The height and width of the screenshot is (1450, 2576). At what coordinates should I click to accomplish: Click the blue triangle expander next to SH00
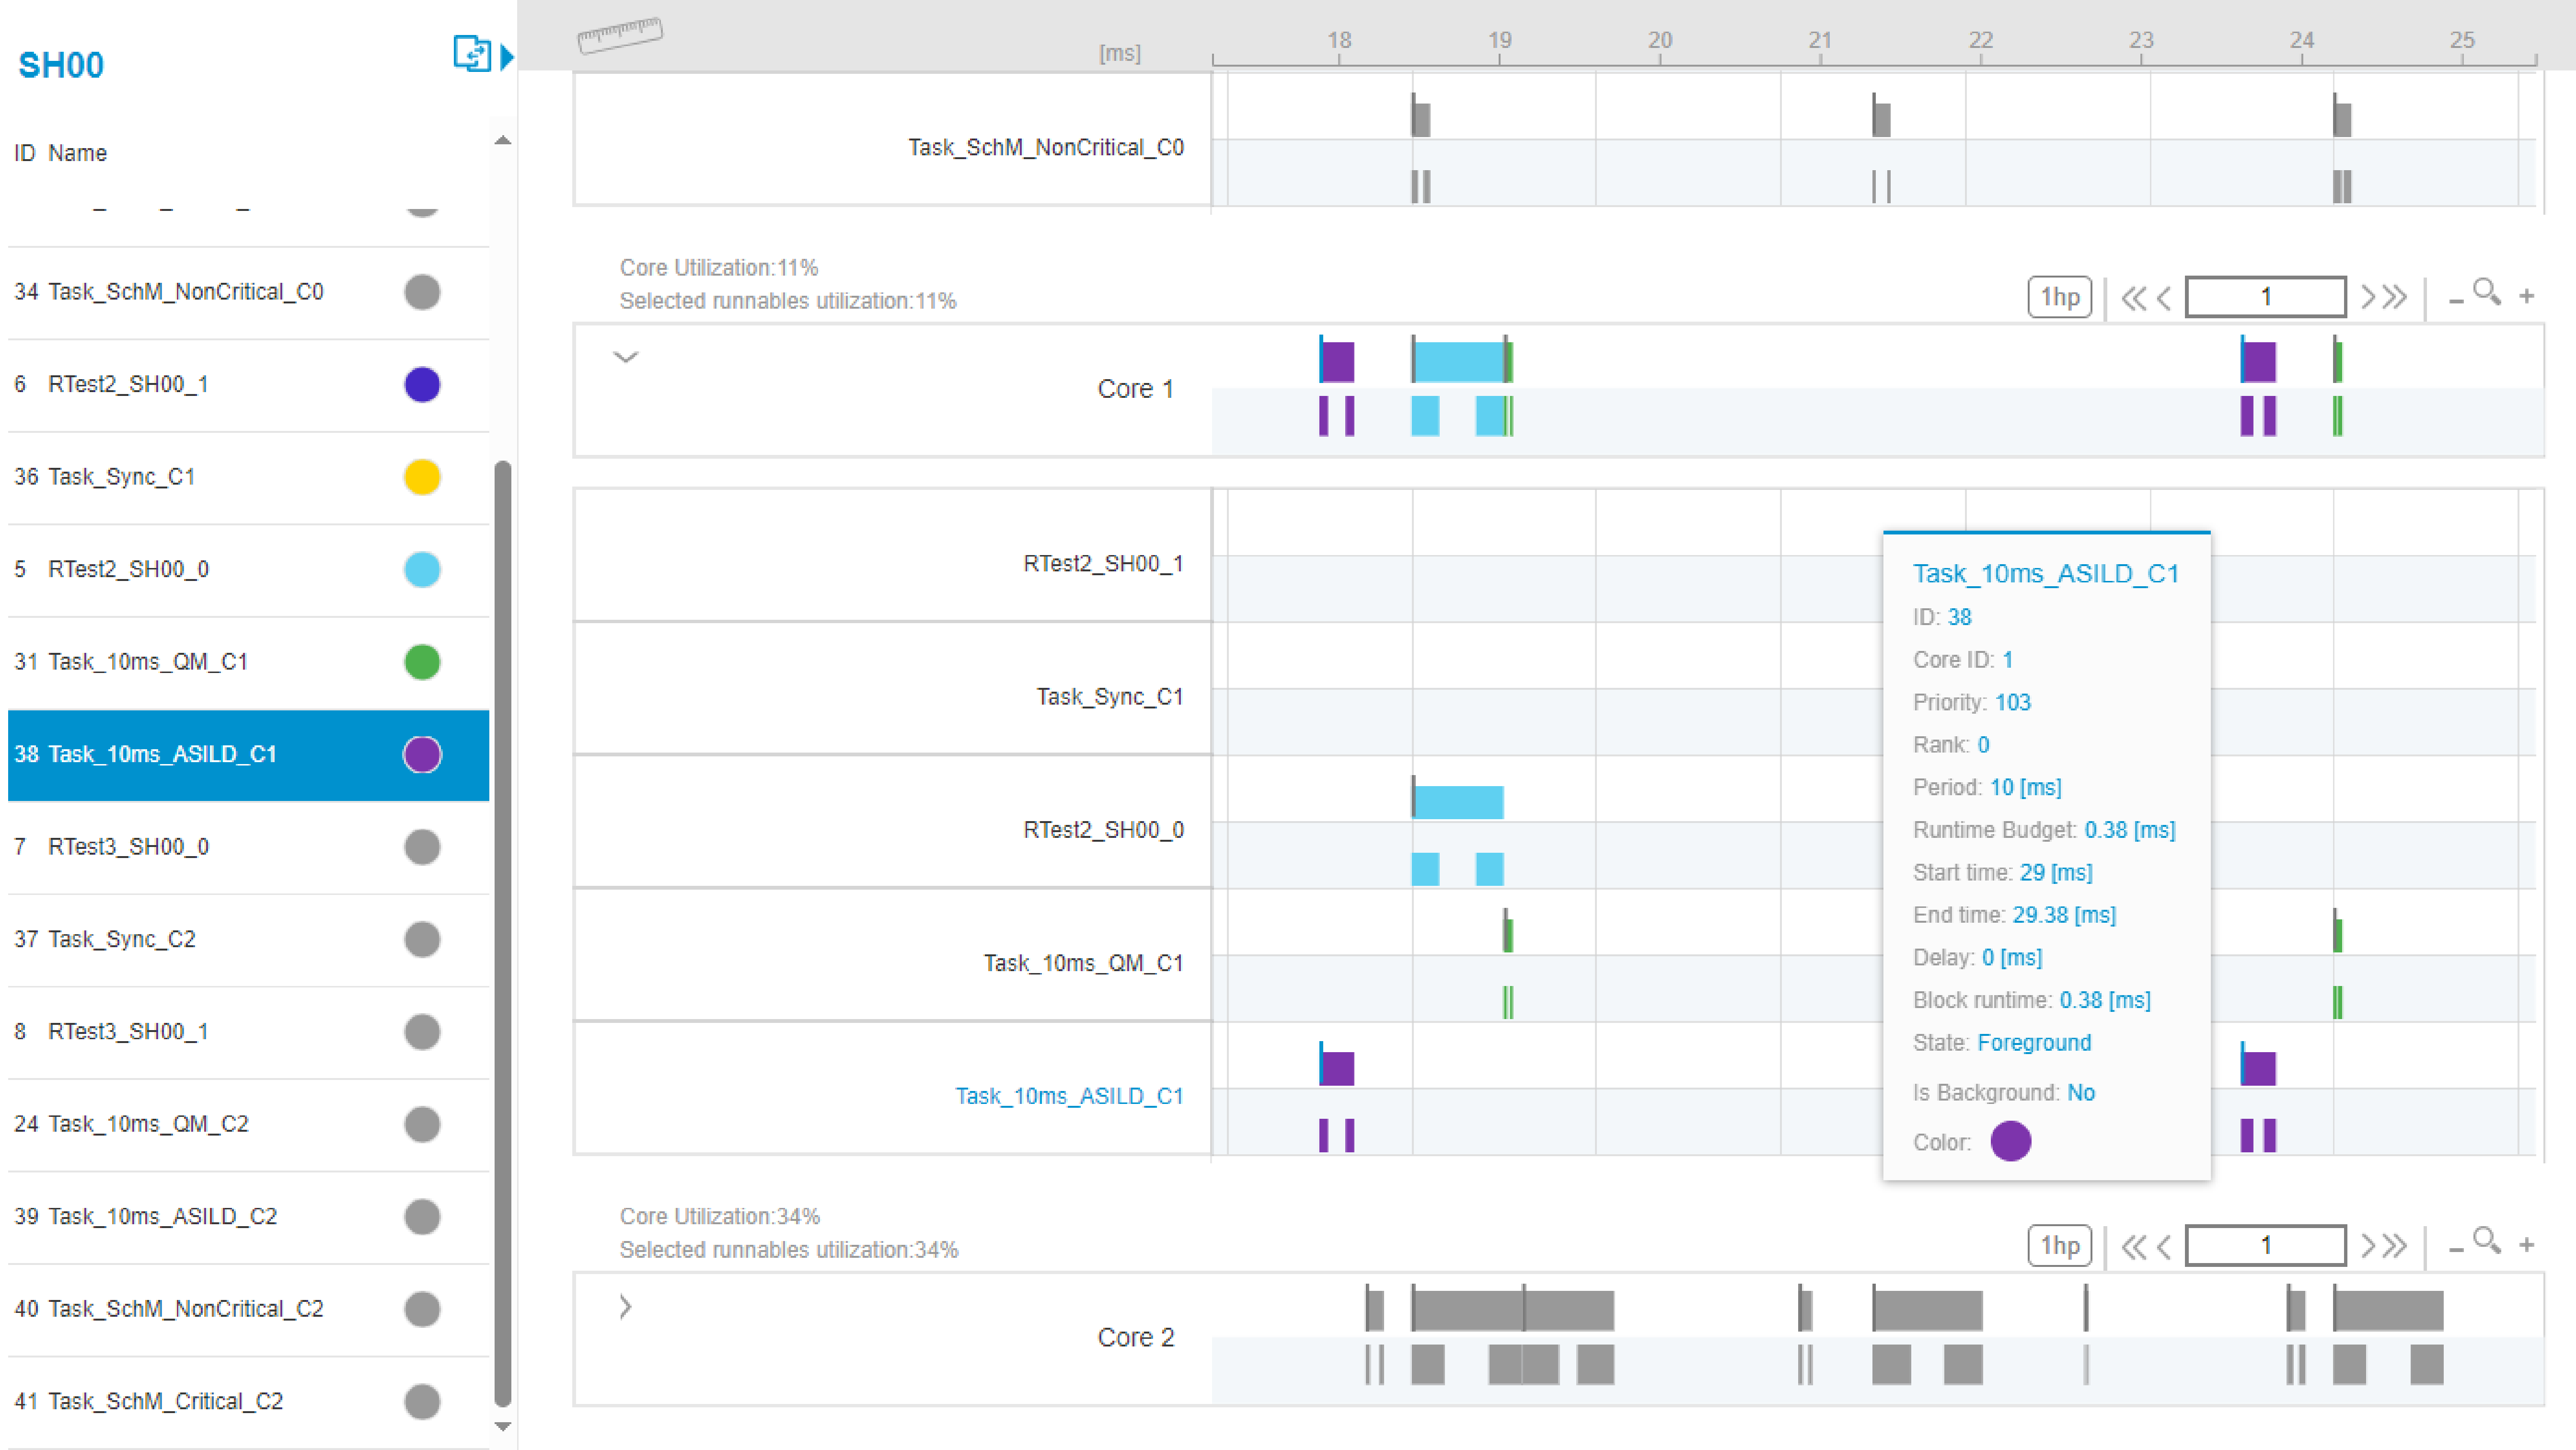pos(507,57)
